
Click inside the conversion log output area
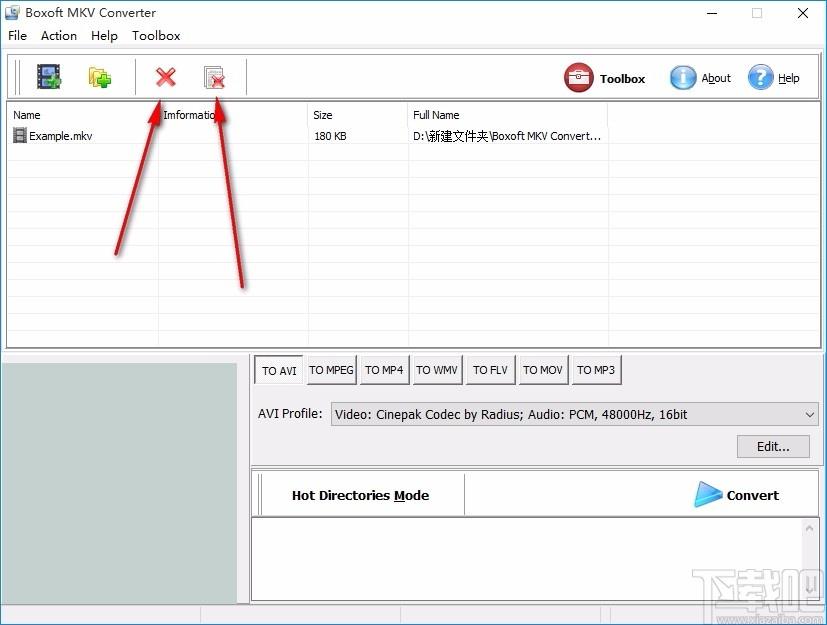pyautogui.click(x=527, y=559)
